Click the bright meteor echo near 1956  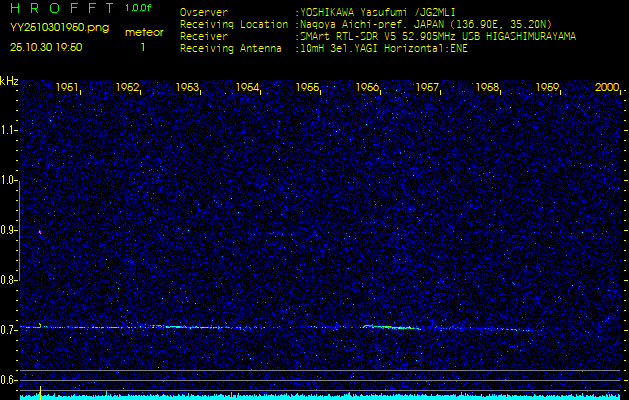point(395,326)
